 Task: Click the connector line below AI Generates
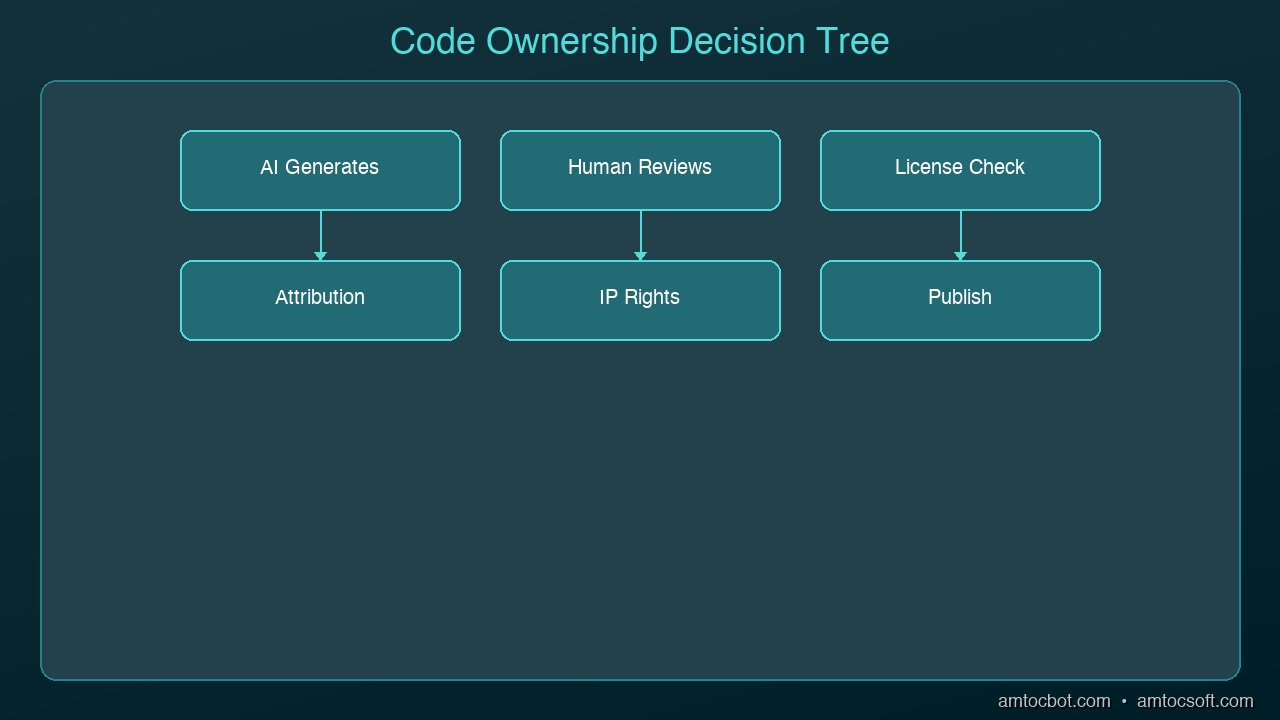click(x=320, y=232)
